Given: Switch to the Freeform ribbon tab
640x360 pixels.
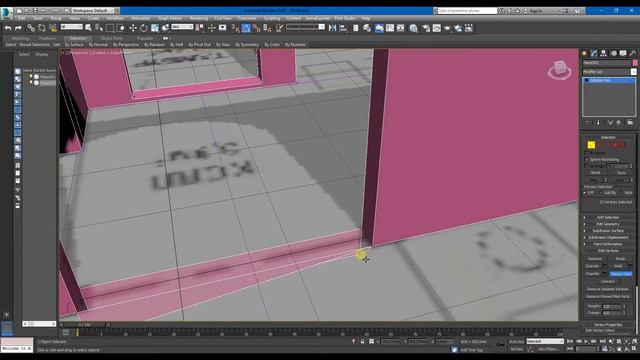Looking at the screenshot, I should tap(47, 38).
